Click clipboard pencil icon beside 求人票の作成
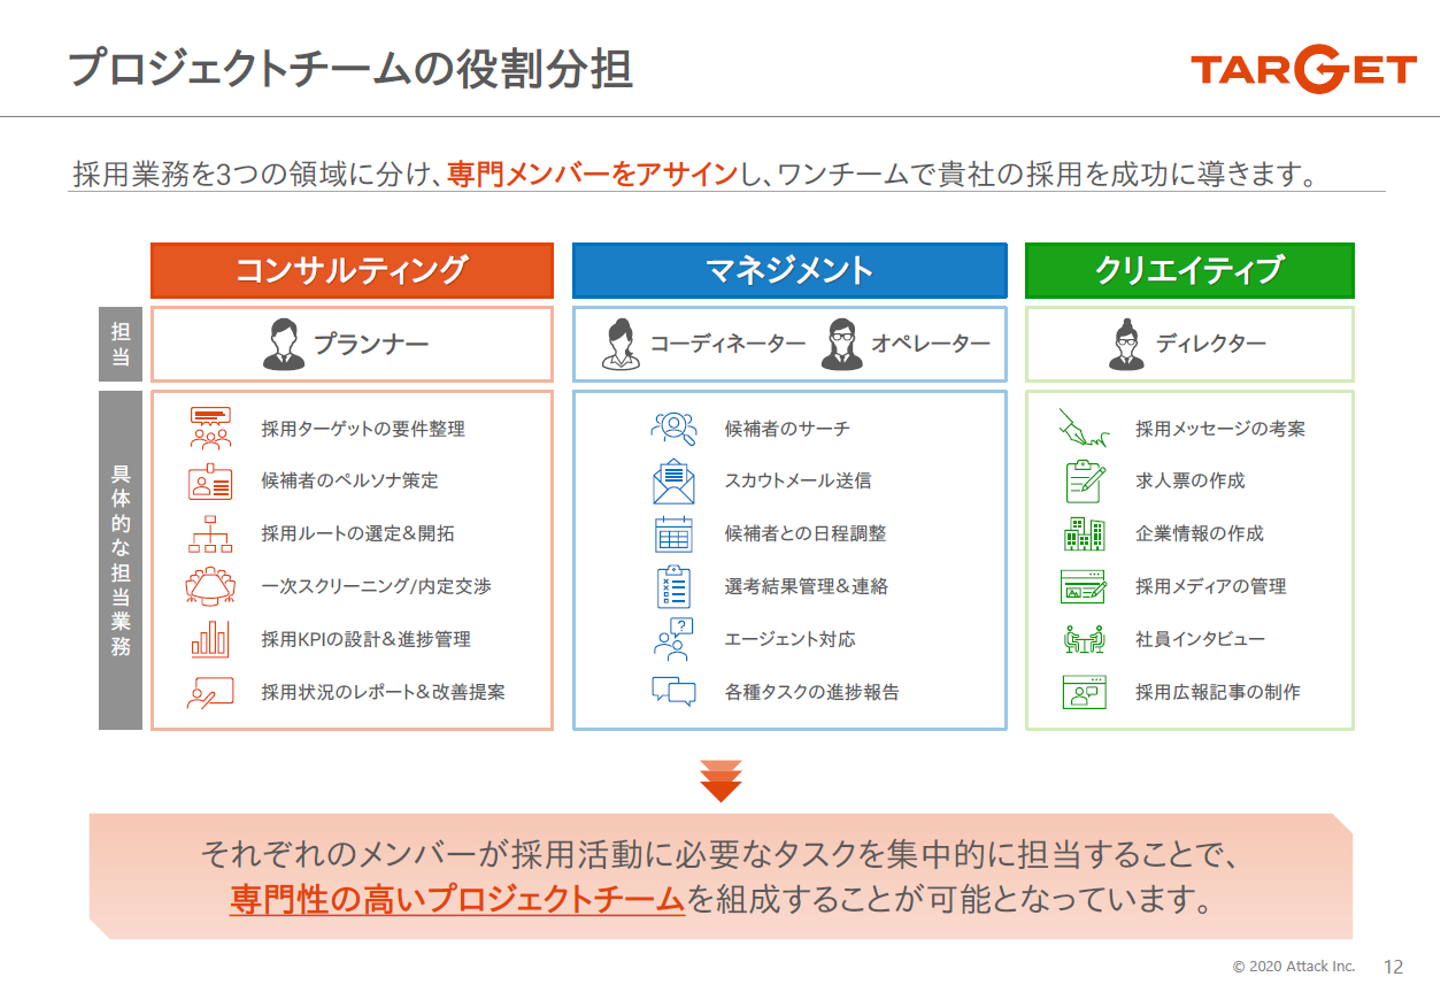1440x984 pixels. pyautogui.click(x=1085, y=481)
